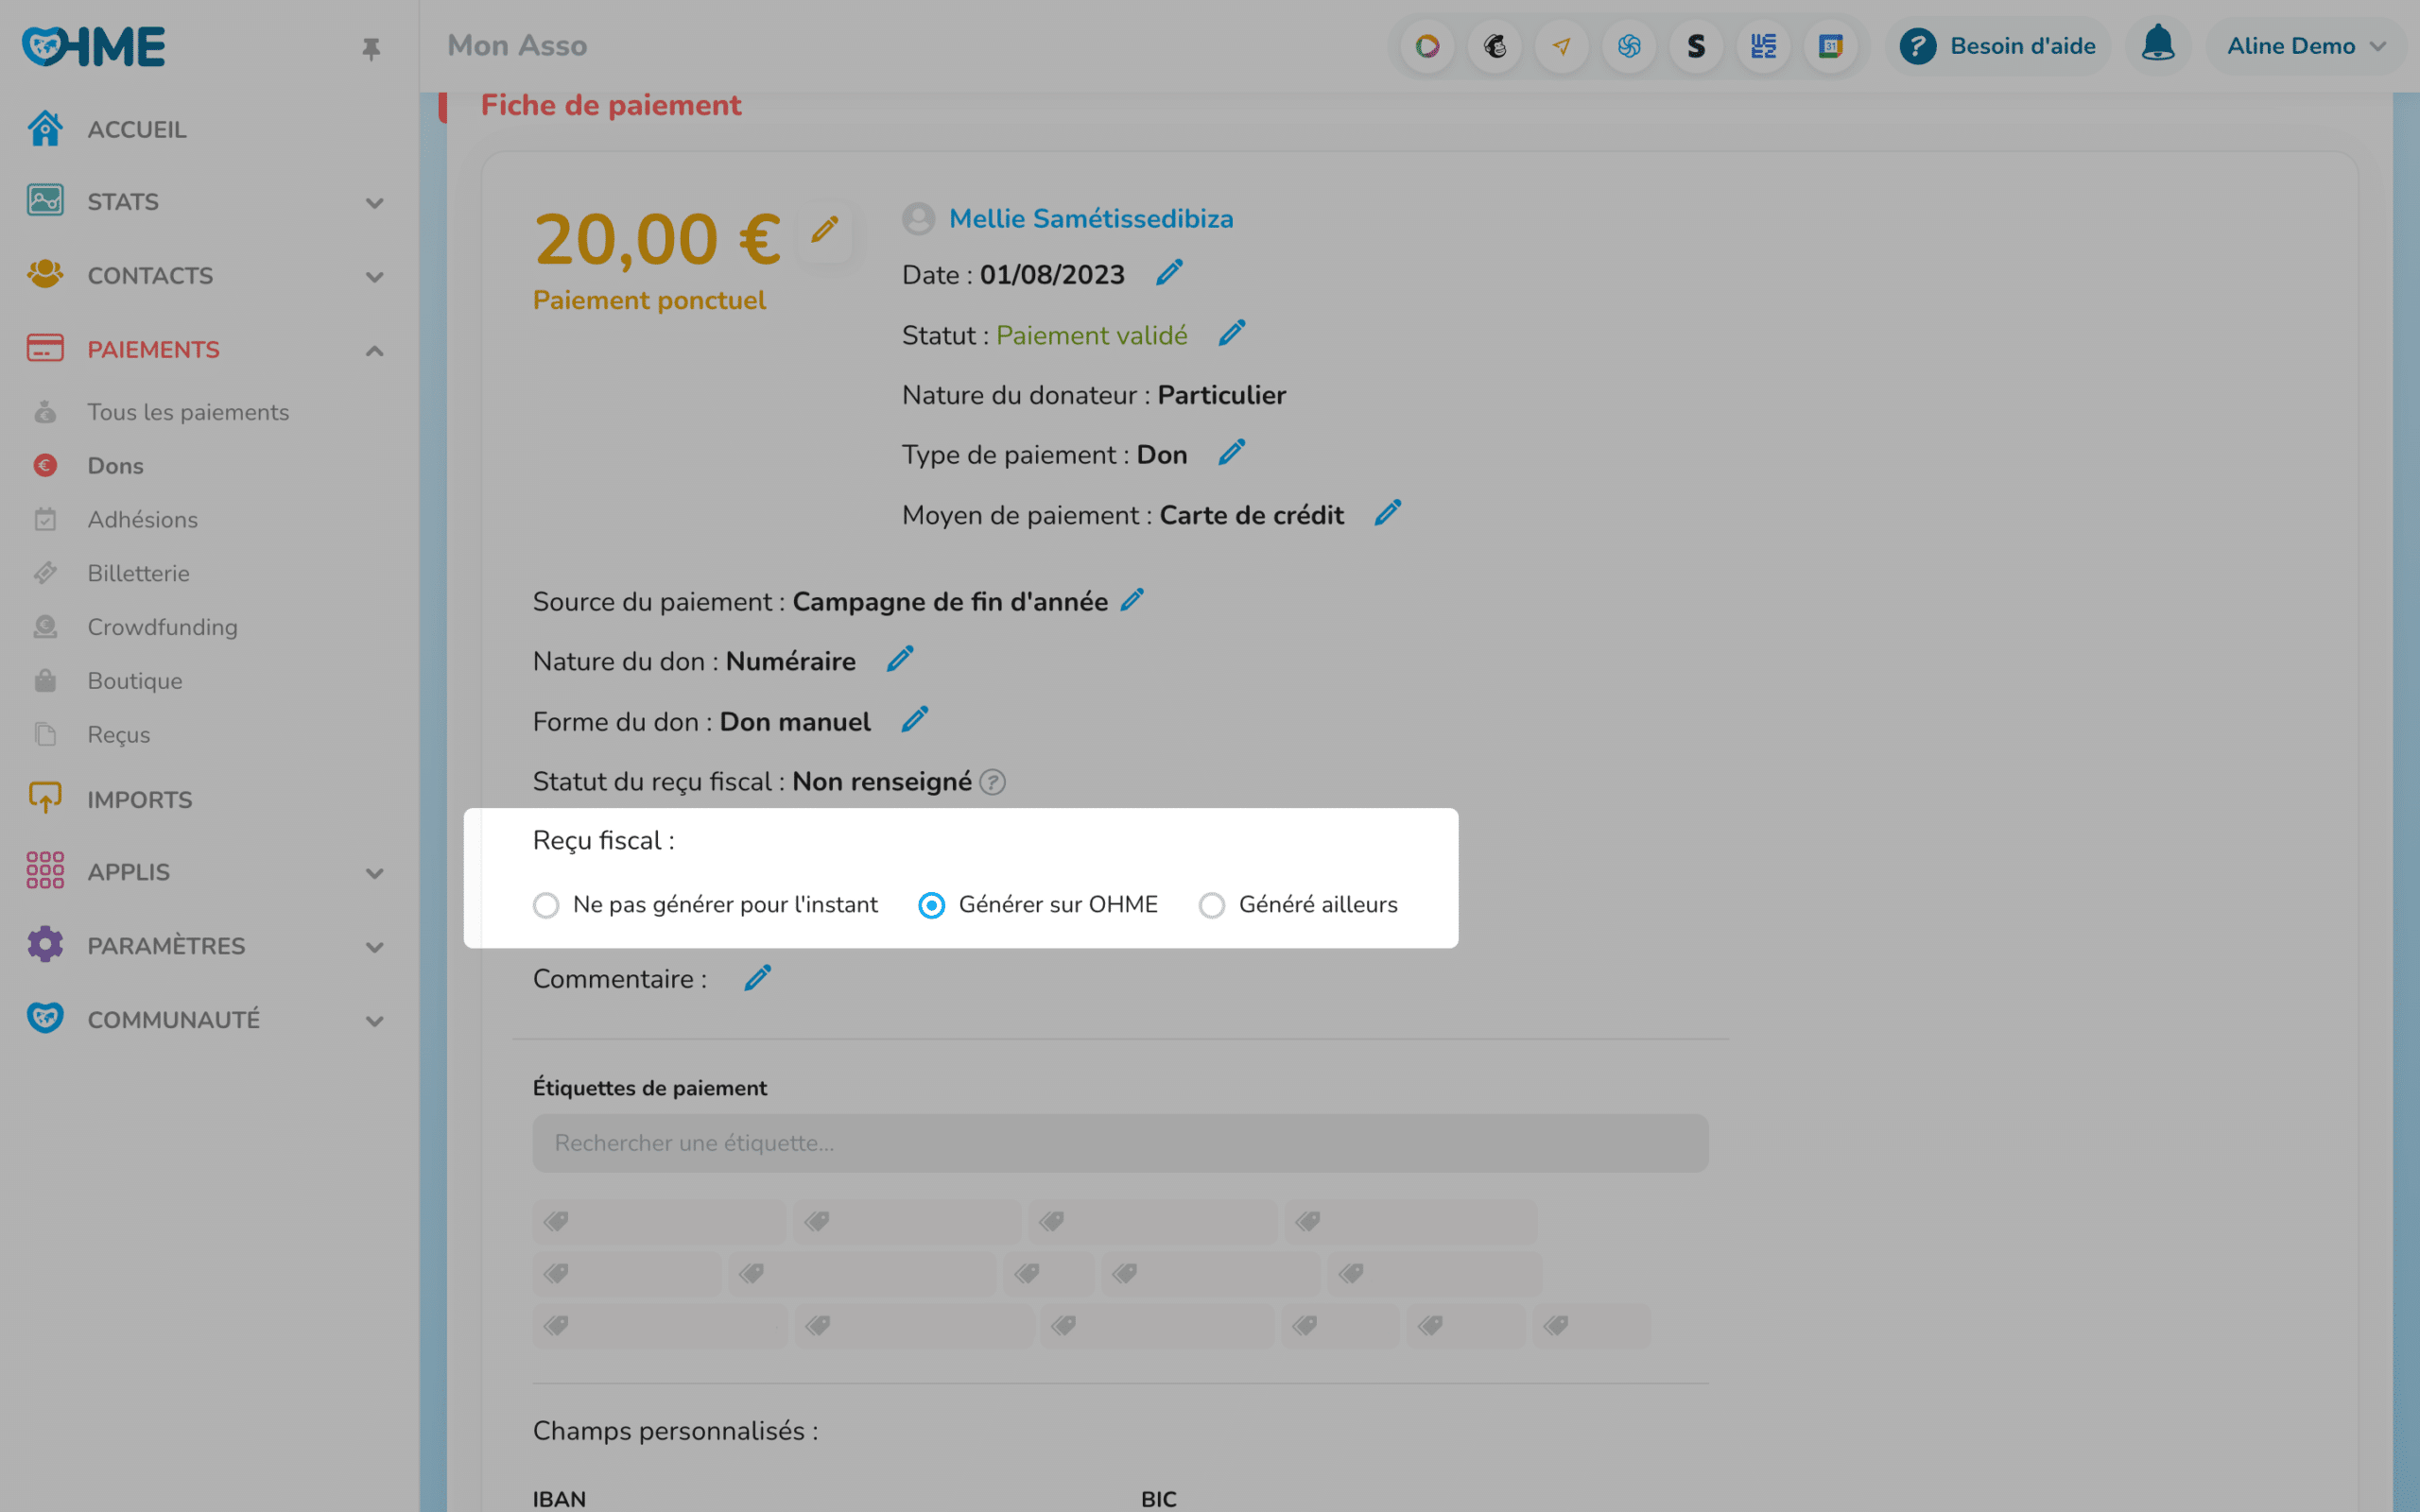The height and width of the screenshot is (1512, 2420).
Task: Select the Générer sur OHME option
Action: (x=931, y=905)
